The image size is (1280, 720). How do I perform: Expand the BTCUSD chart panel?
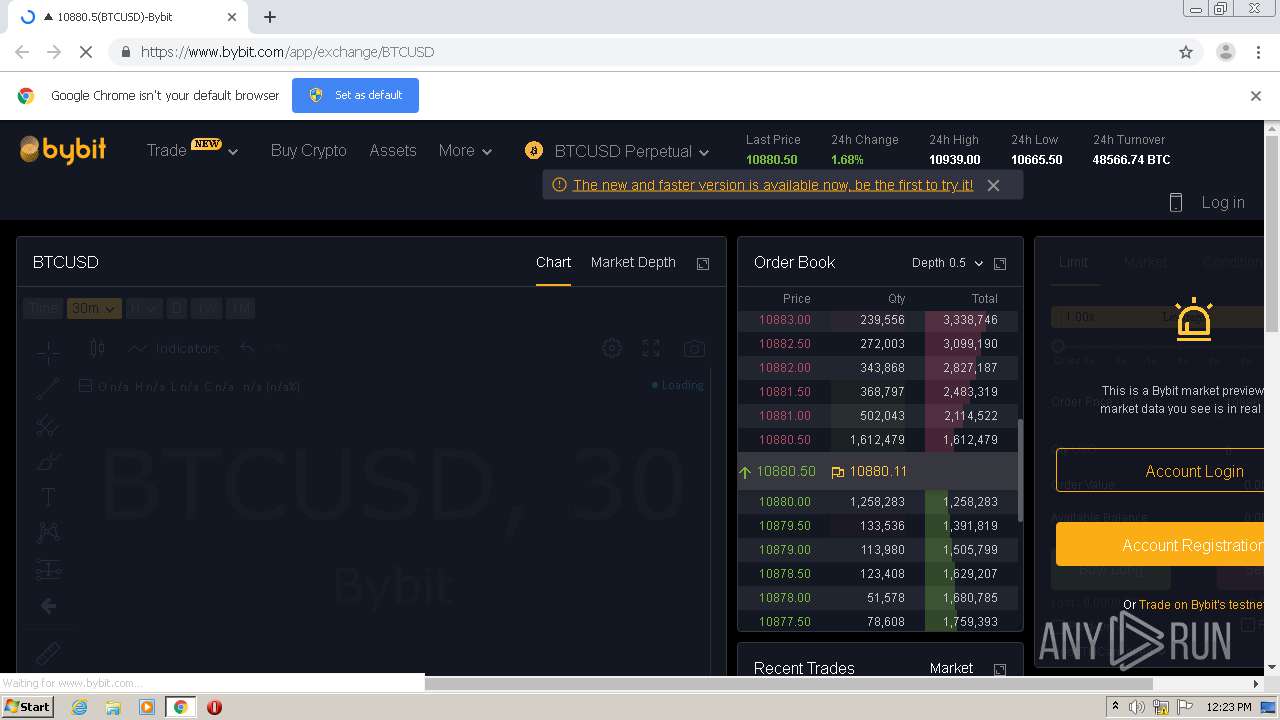click(x=703, y=263)
